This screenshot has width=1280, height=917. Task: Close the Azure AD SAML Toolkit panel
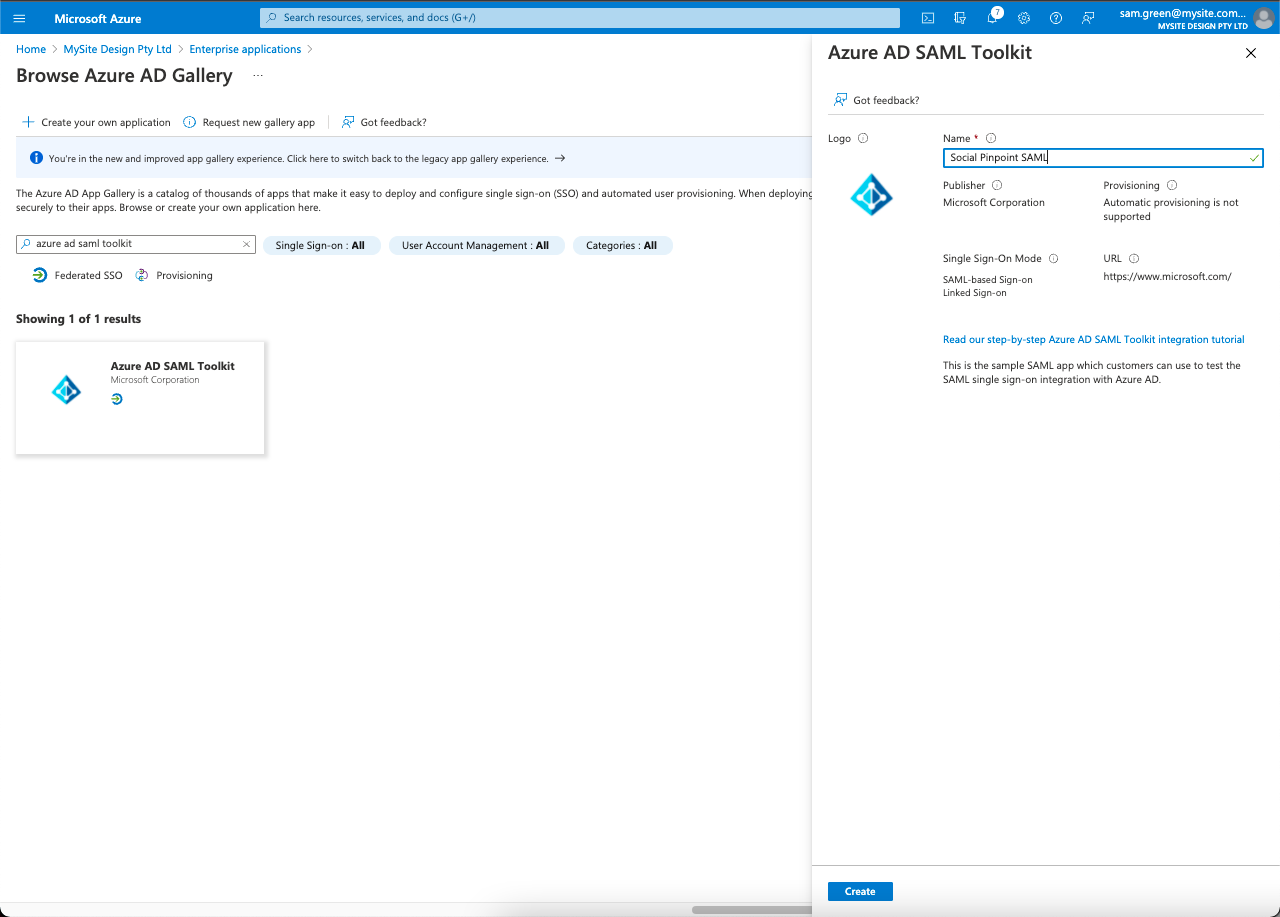1250,53
